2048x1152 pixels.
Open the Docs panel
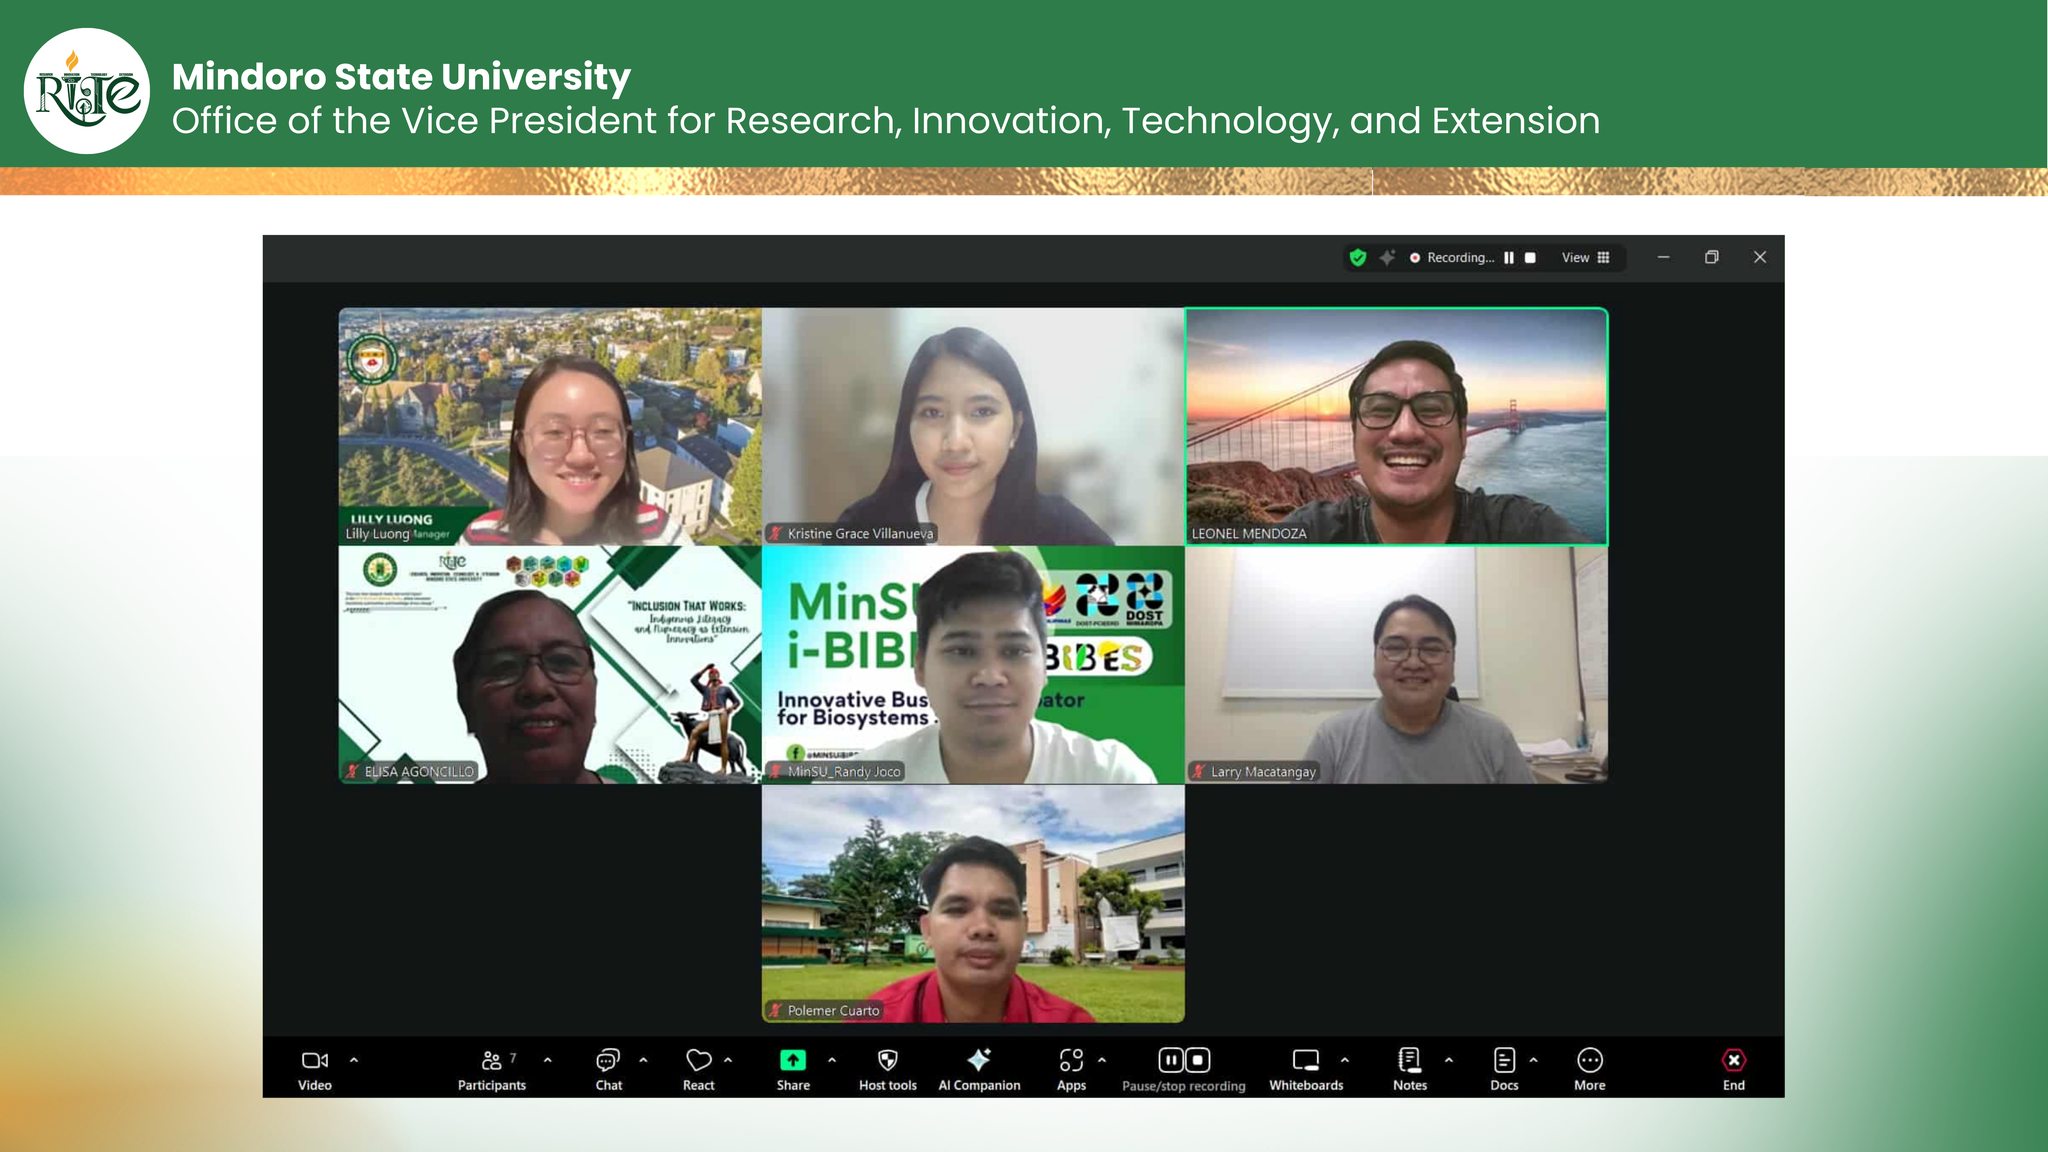point(1503,1062)
